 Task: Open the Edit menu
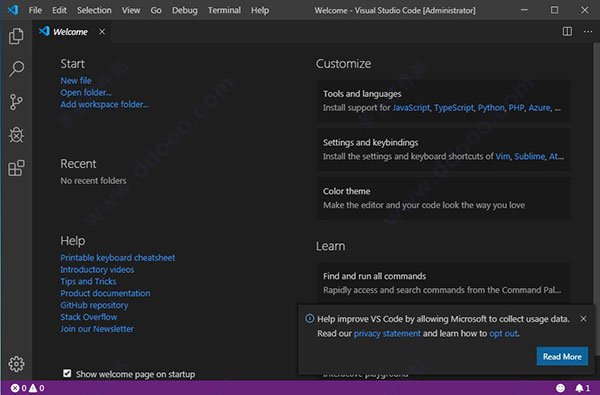point(59,10)
